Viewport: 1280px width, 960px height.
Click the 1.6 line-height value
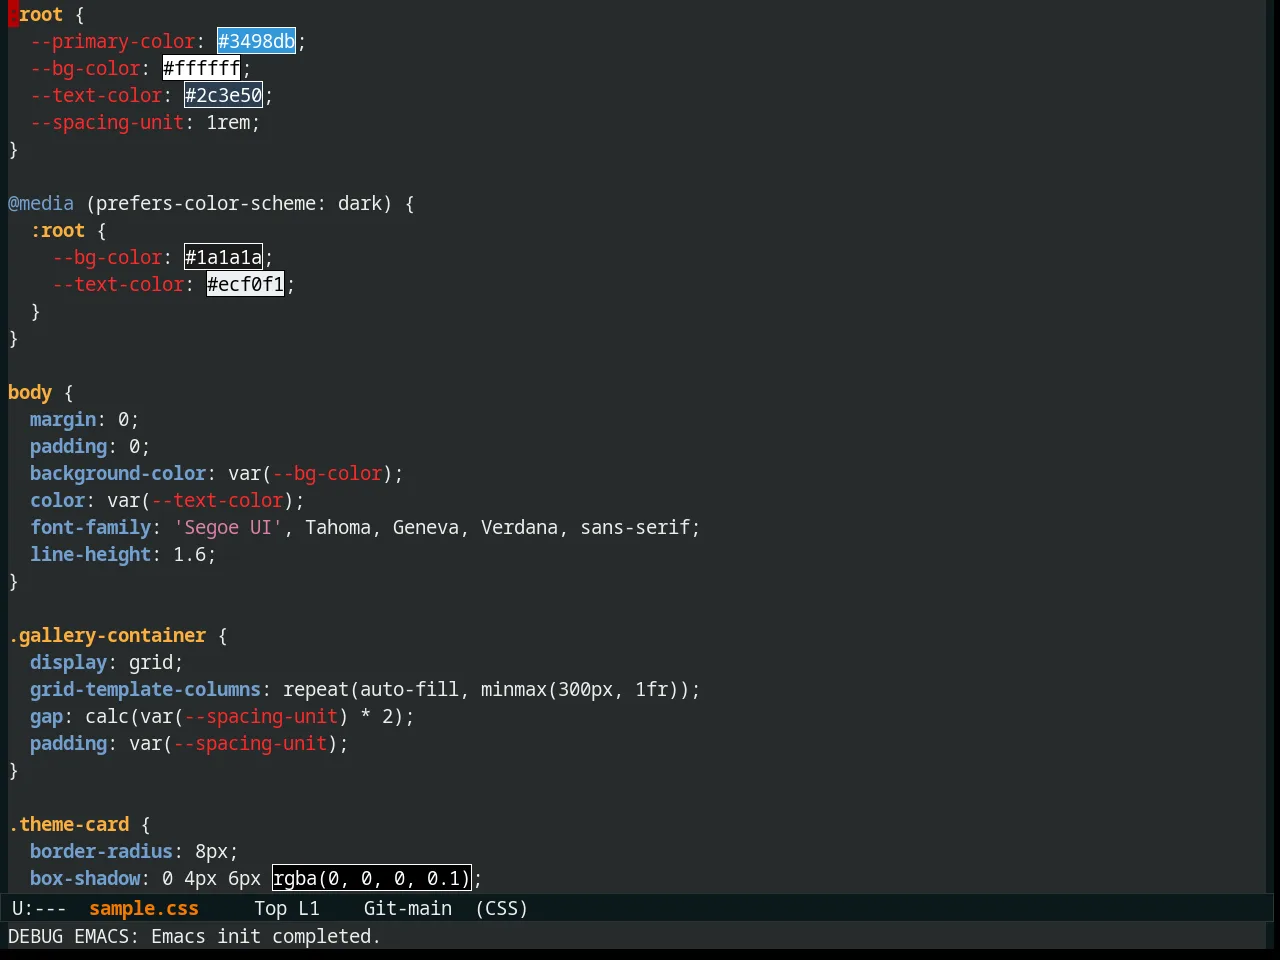[x=189, y=554]
